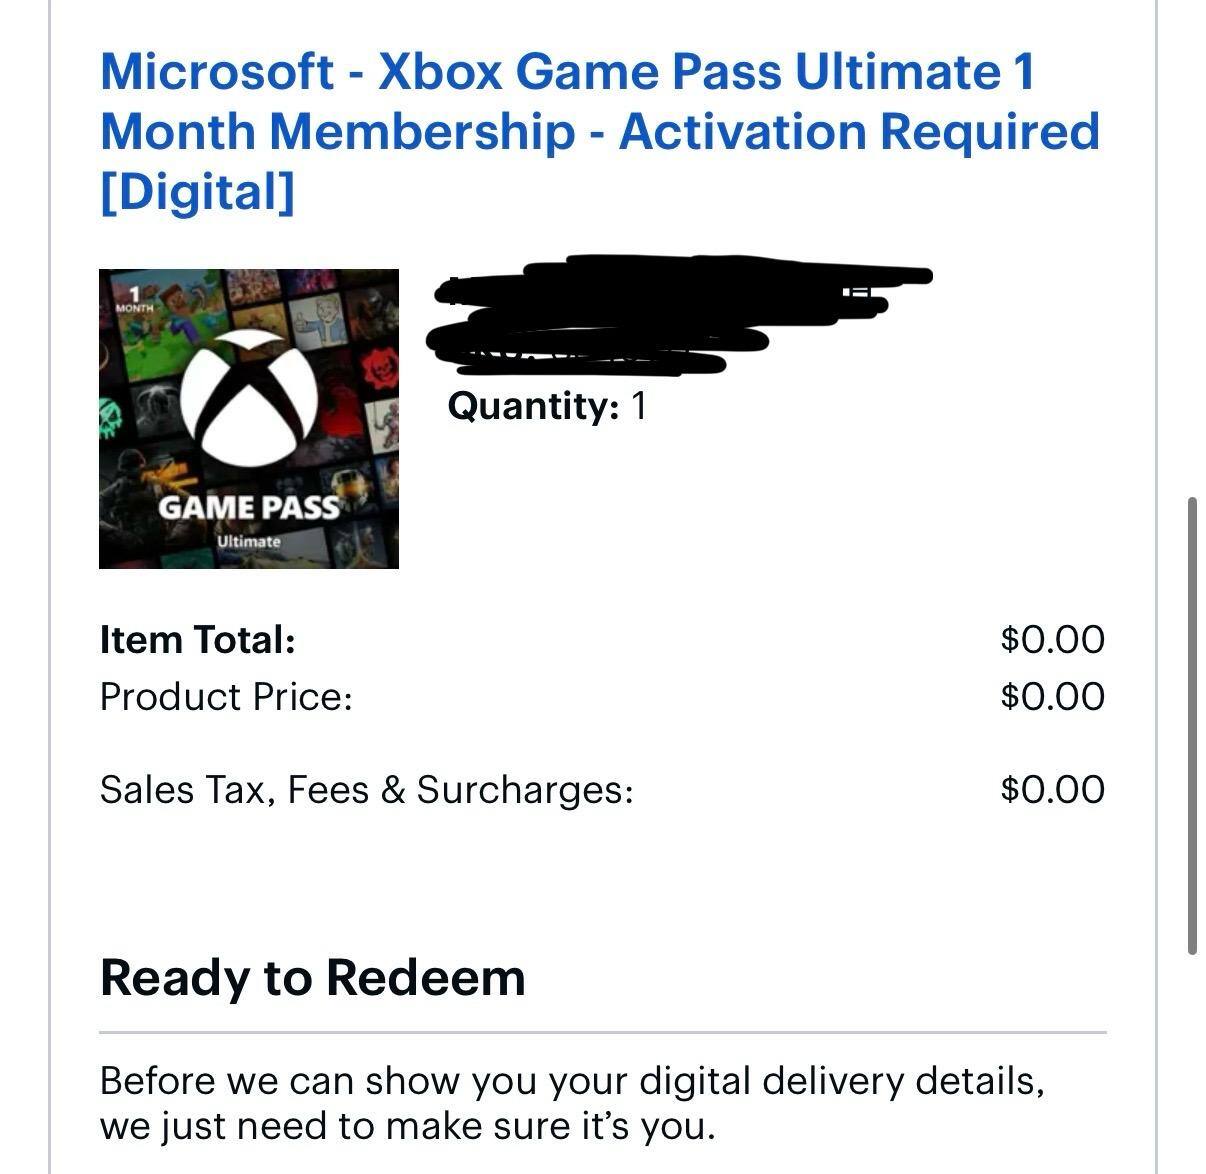Screen dimensions: 1206x1174
Task: Click the "Ultimate" label under Game Pass
Action: [x=249, y=541]
